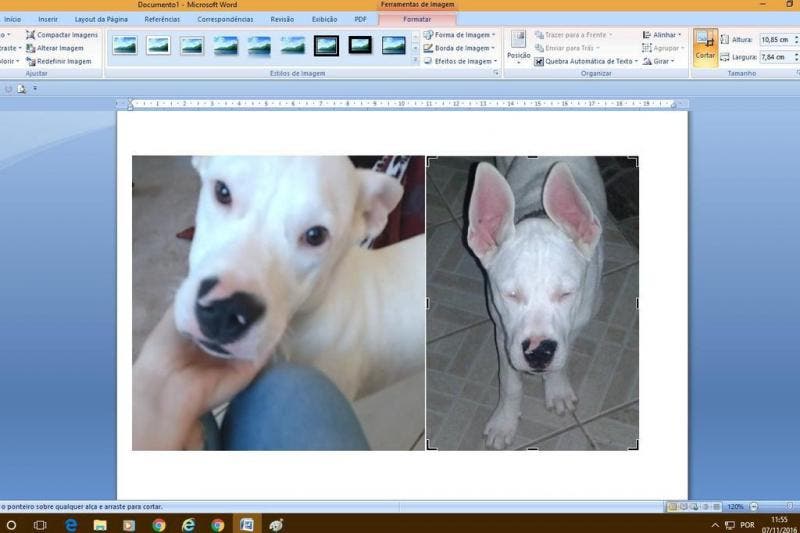Open the Girar rotate dropdown

(661, 61)
